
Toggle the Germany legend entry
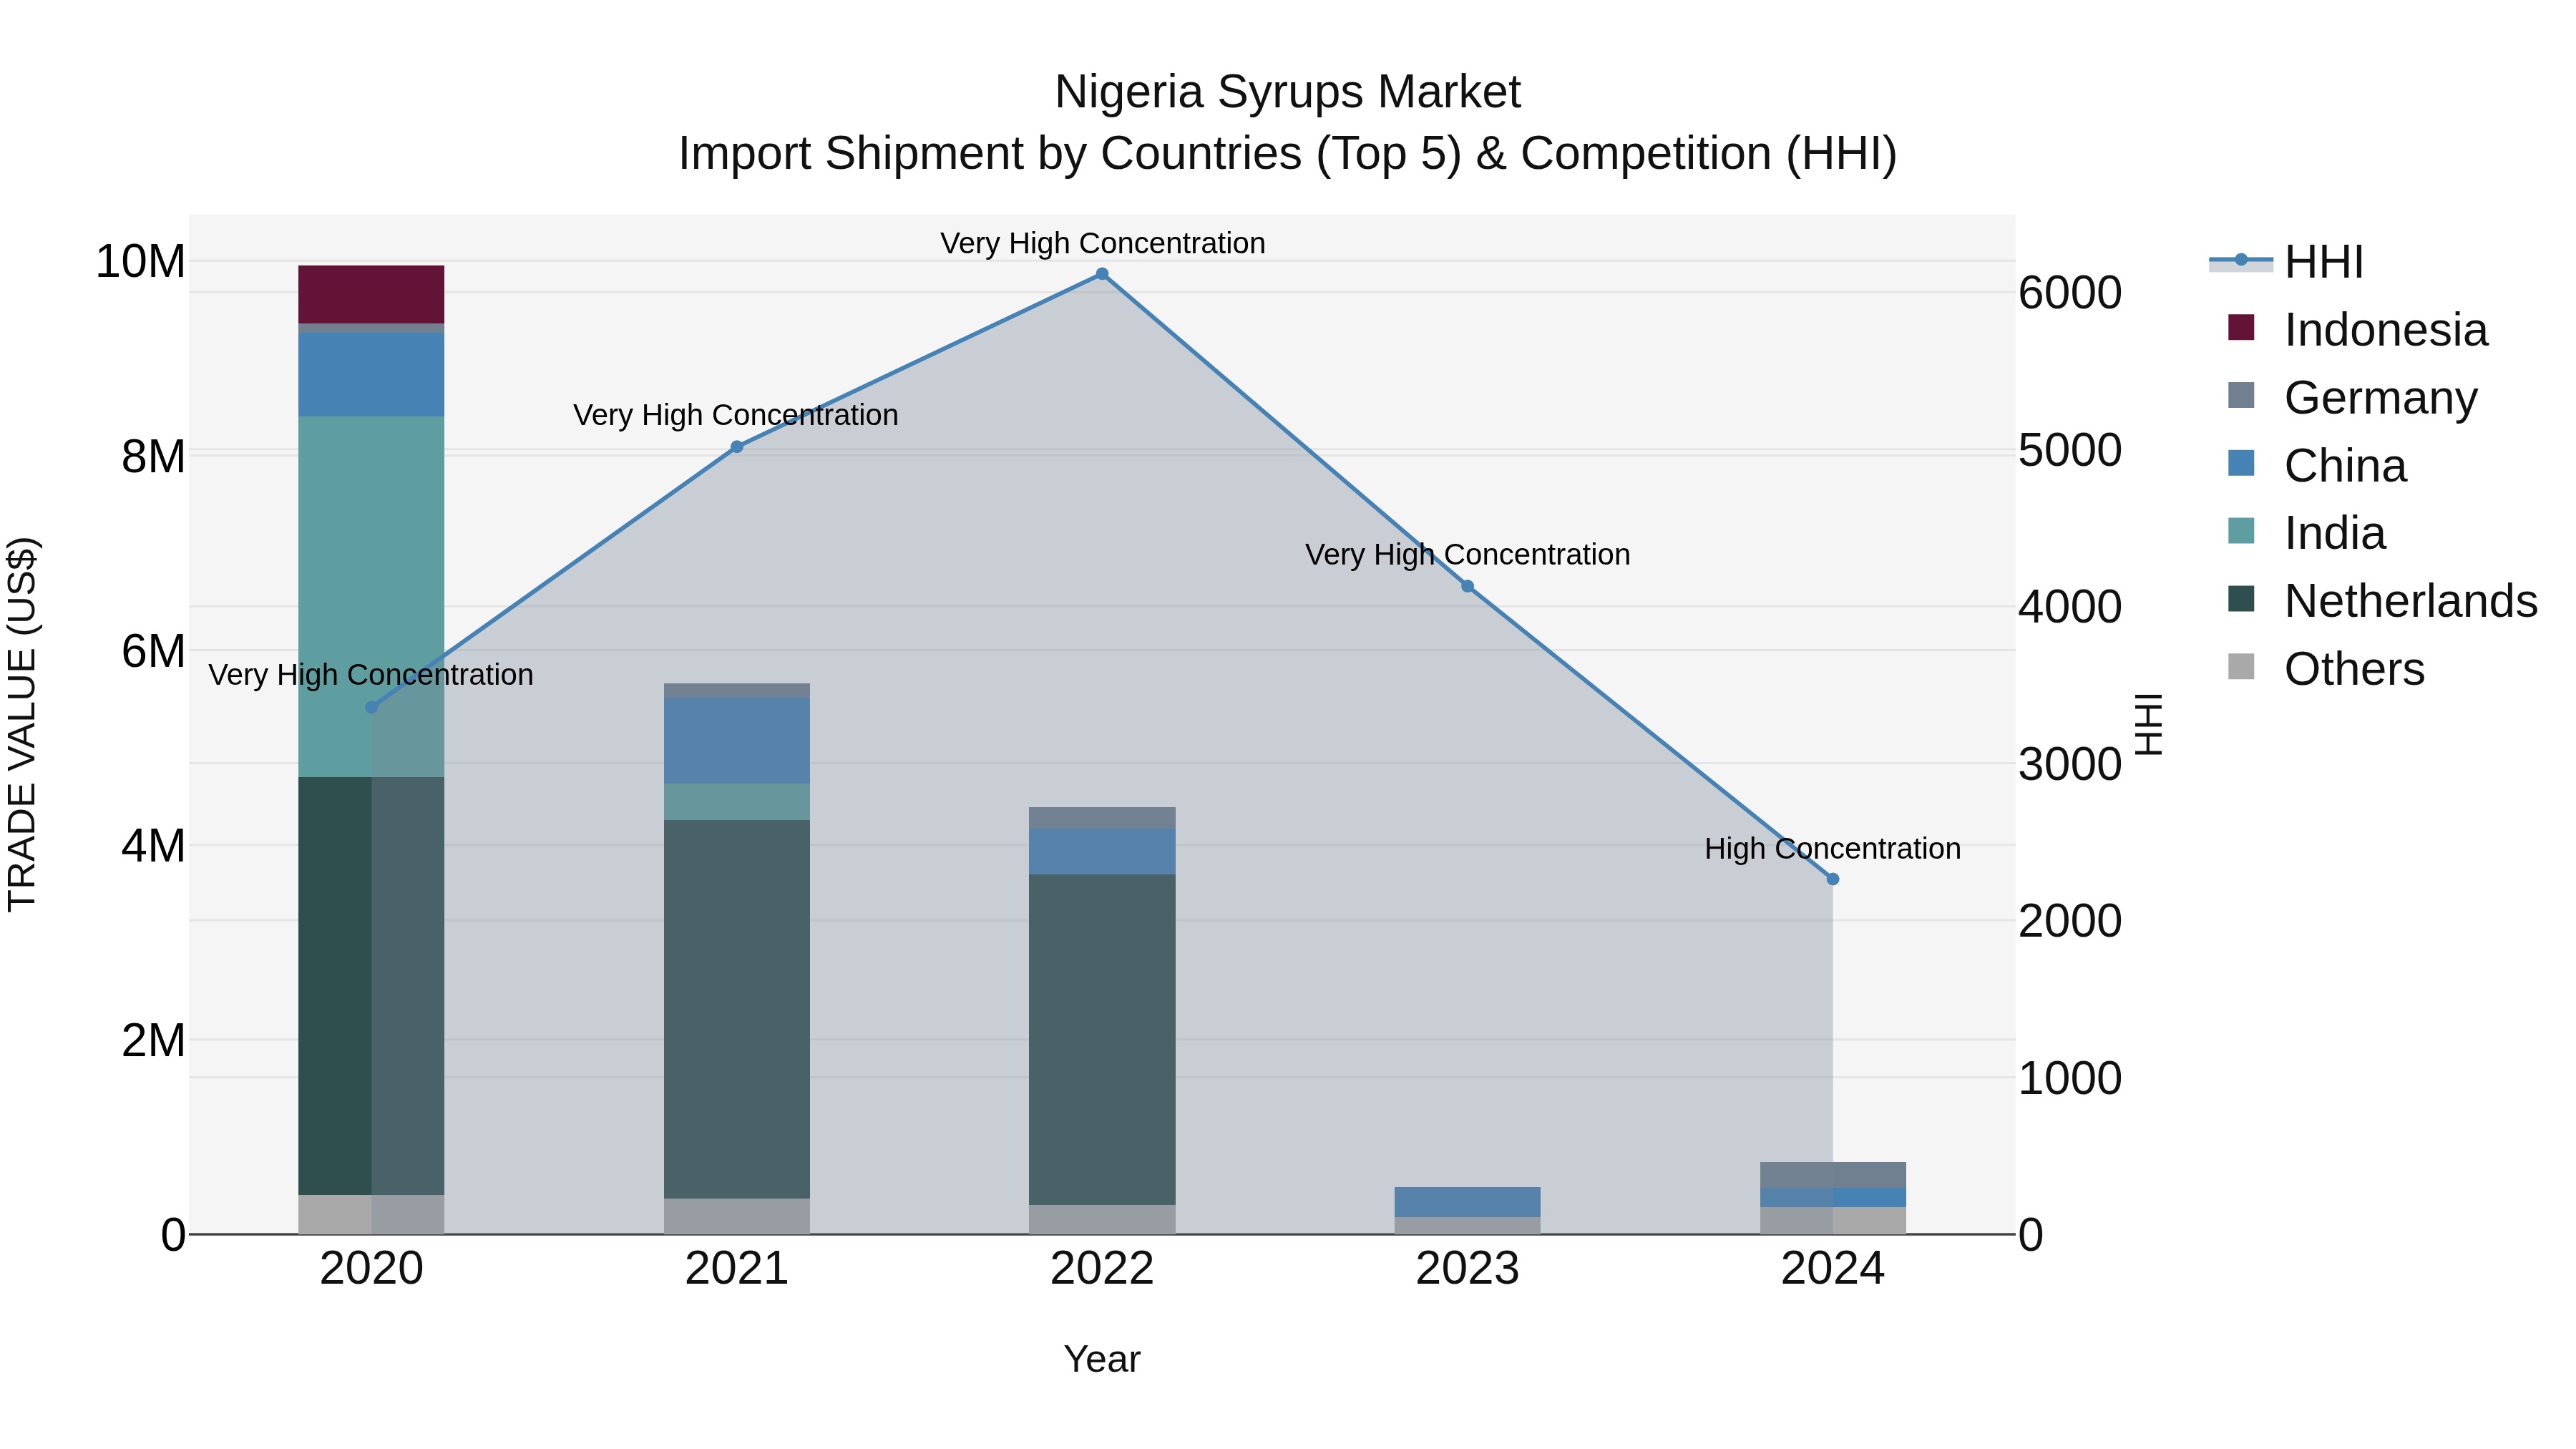[2352, 398]
